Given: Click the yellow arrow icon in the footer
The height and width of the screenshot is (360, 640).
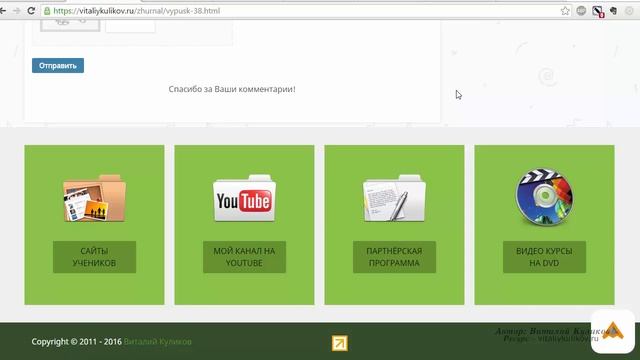Looking at the screenshot, I should [x=340, y=343].
